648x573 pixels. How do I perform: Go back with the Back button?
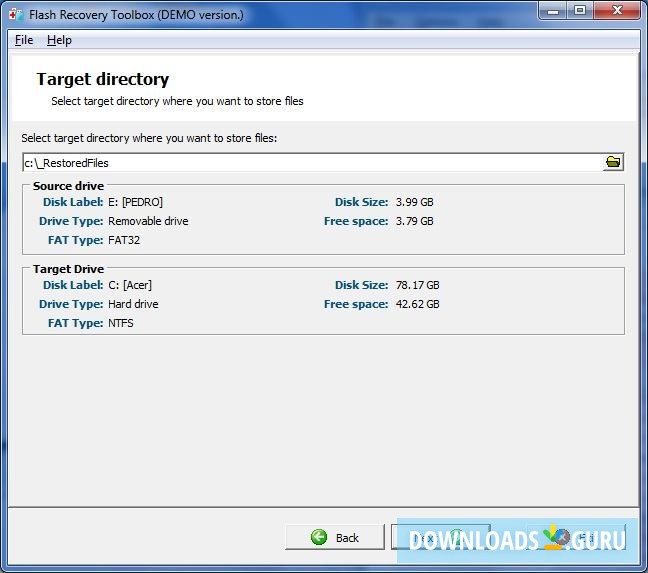(x=335, y=537)
